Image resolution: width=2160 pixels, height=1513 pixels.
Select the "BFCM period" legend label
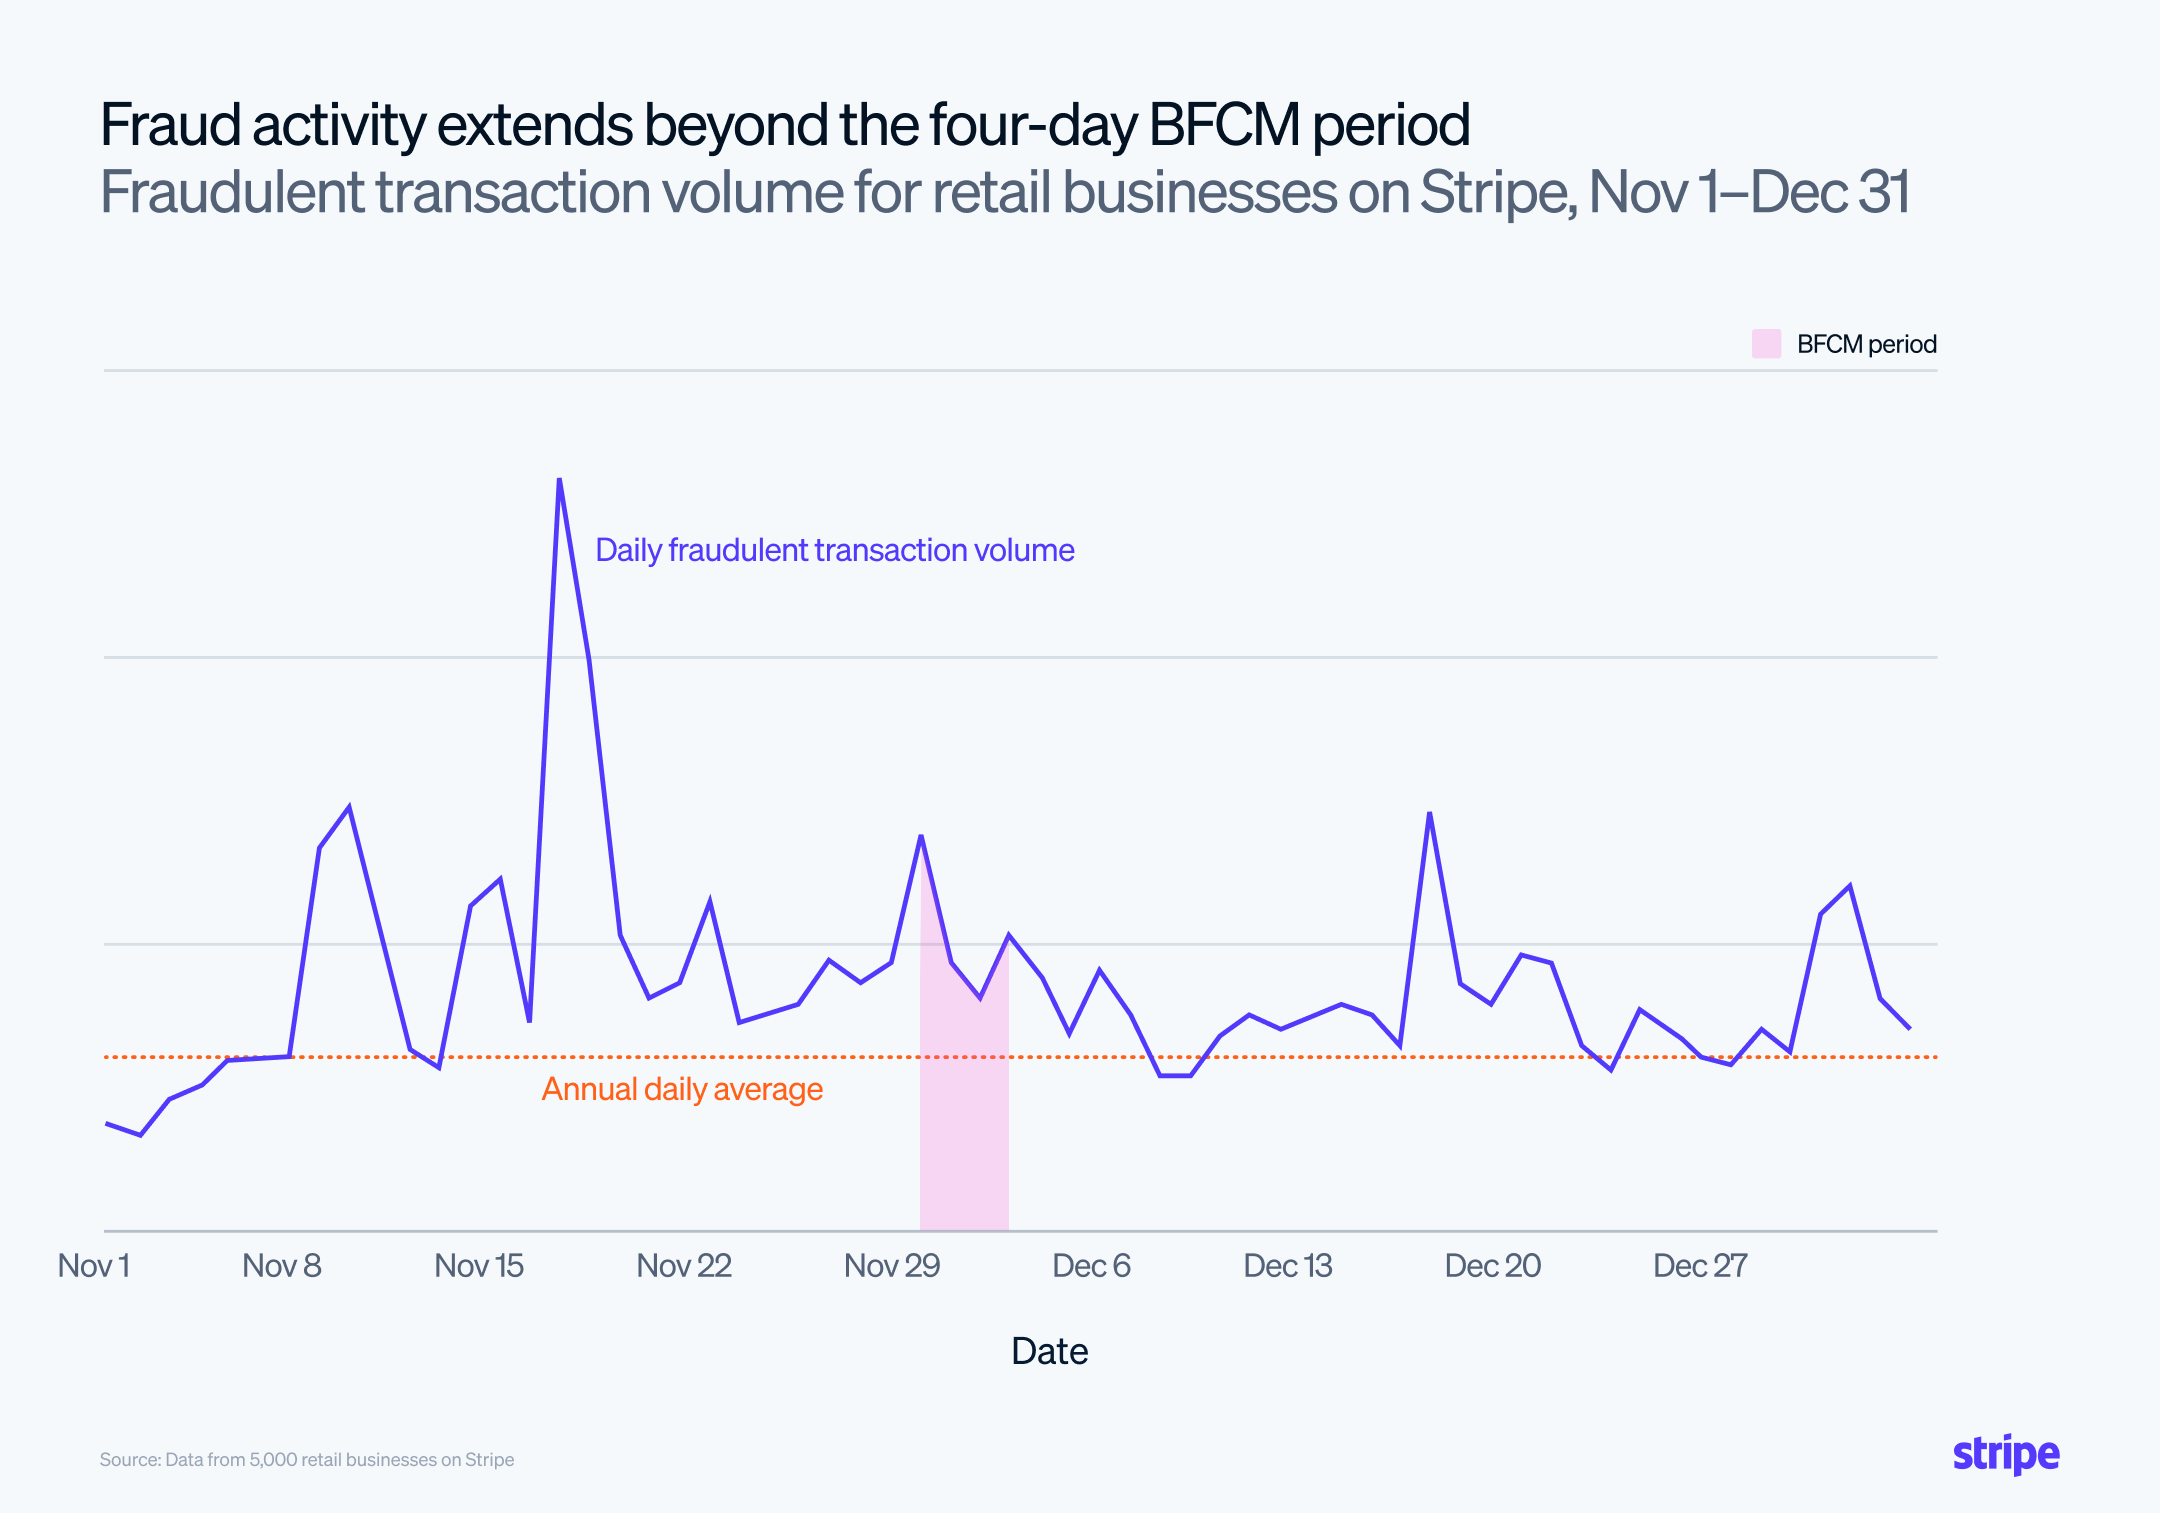(x=1866, y=344)
